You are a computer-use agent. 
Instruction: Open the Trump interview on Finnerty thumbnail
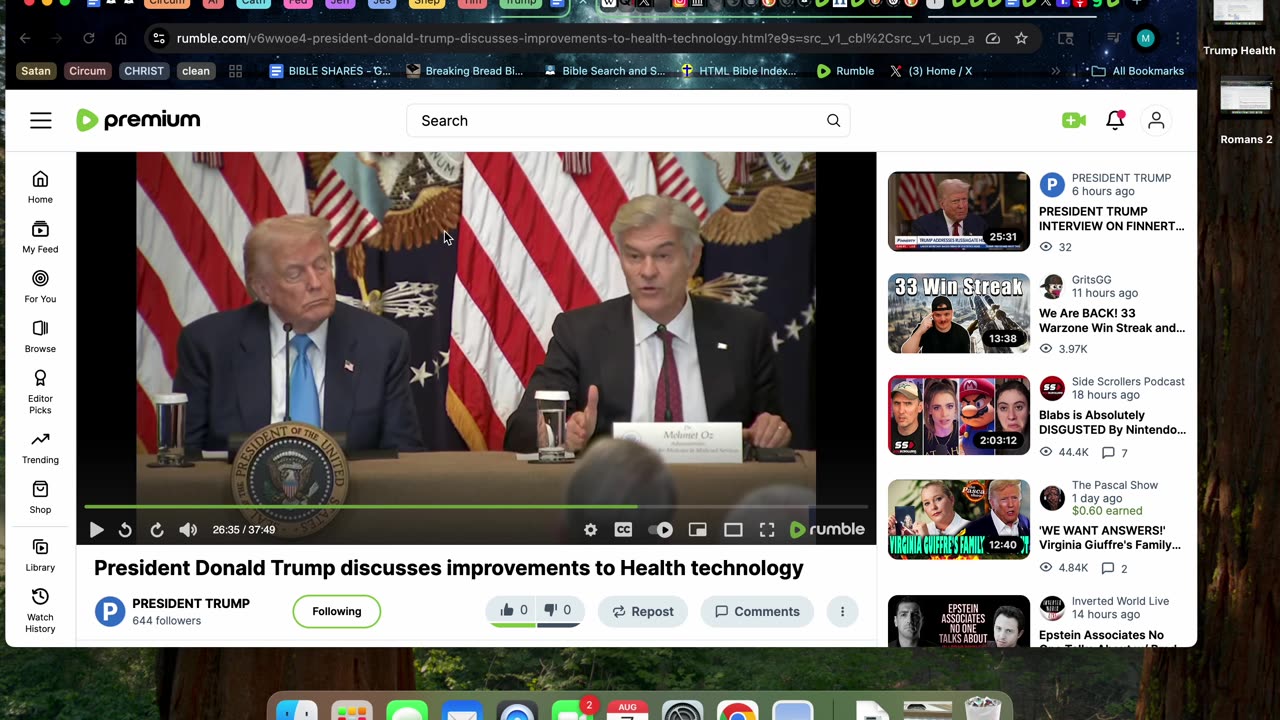[x=959, y=211]
